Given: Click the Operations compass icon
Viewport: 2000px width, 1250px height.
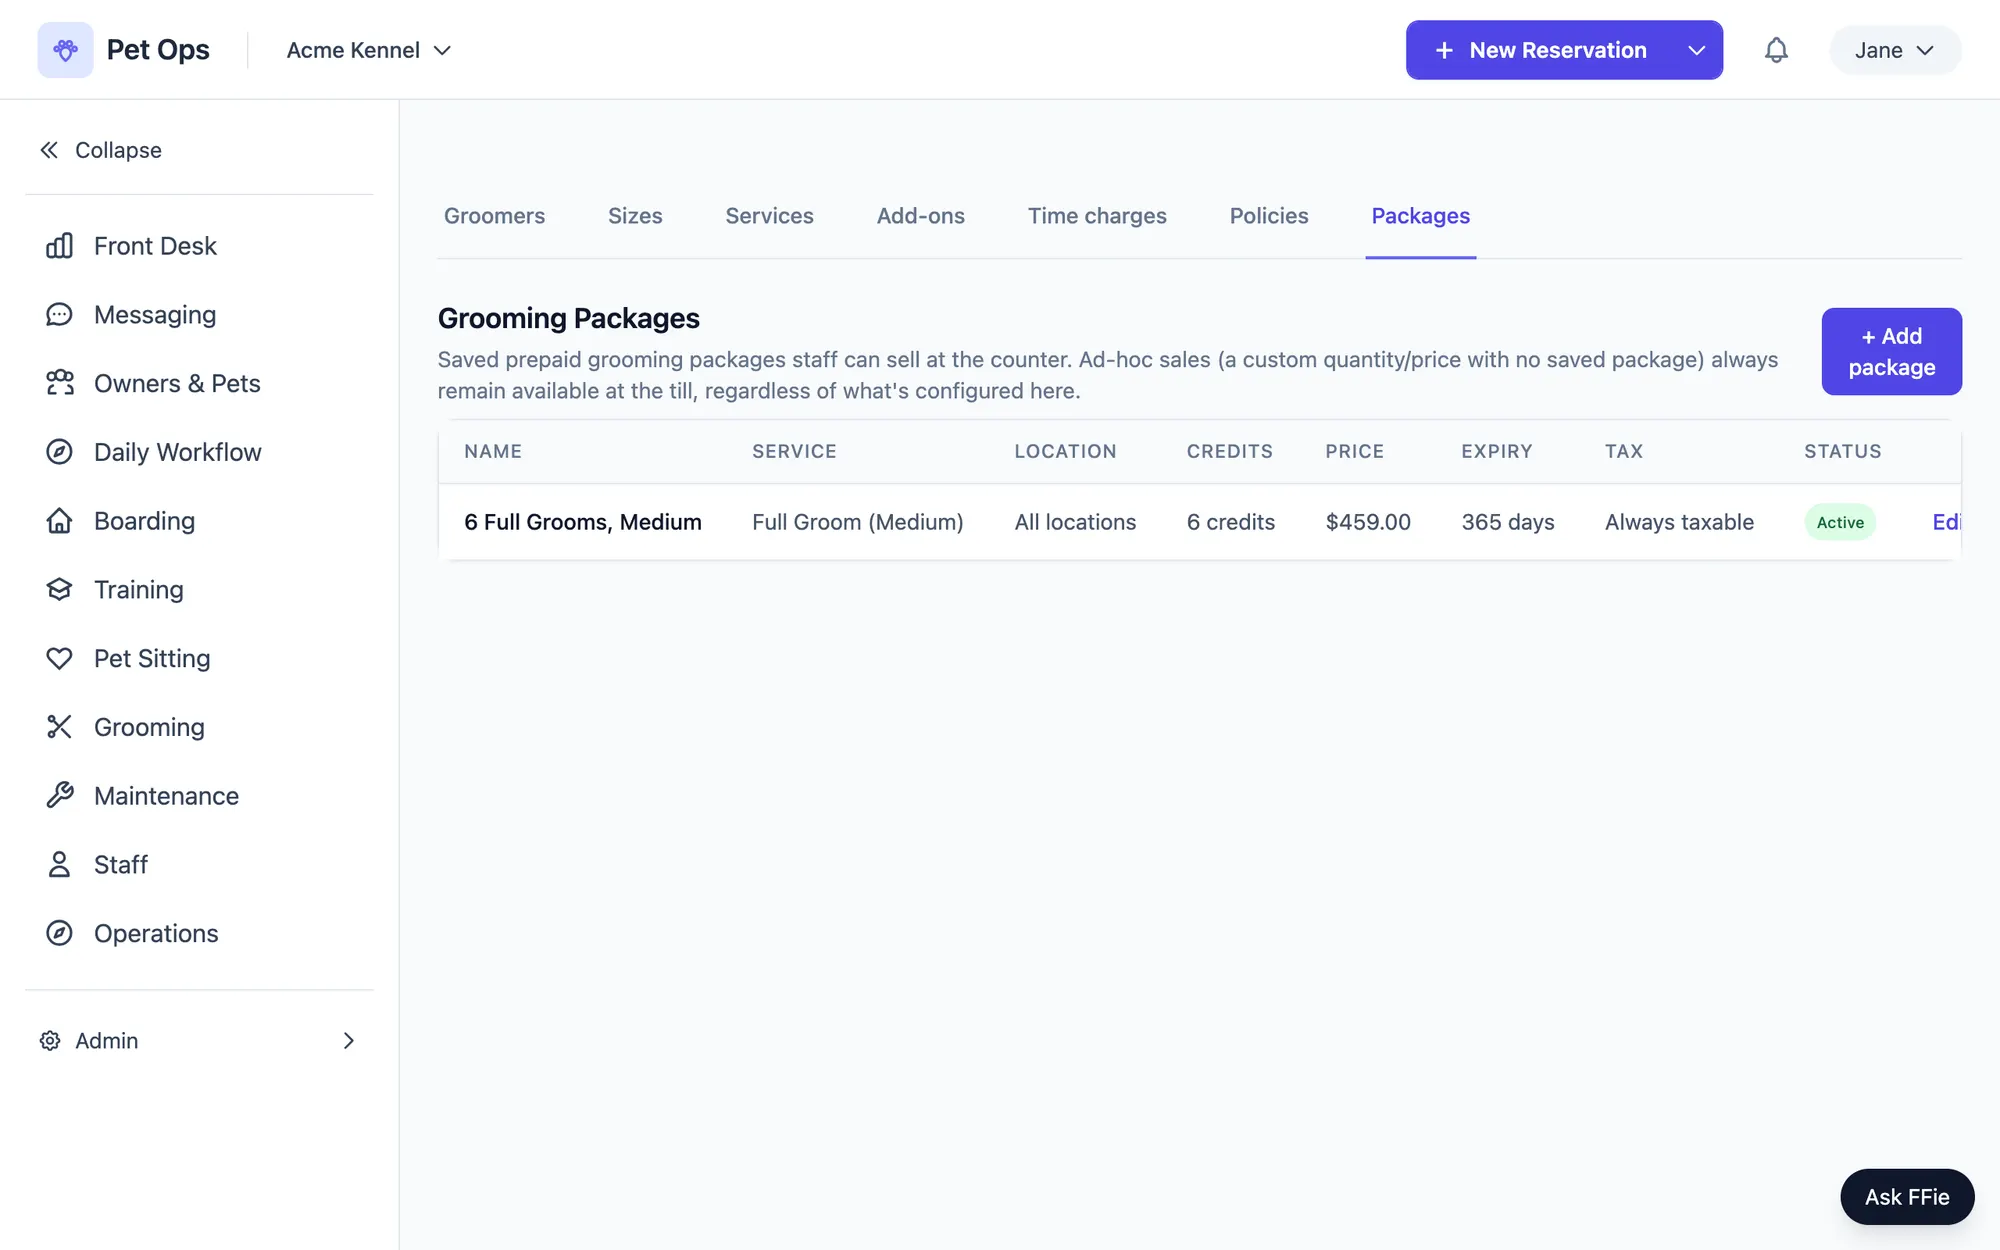Looking at the screenshot, I should tap(59, 933).
